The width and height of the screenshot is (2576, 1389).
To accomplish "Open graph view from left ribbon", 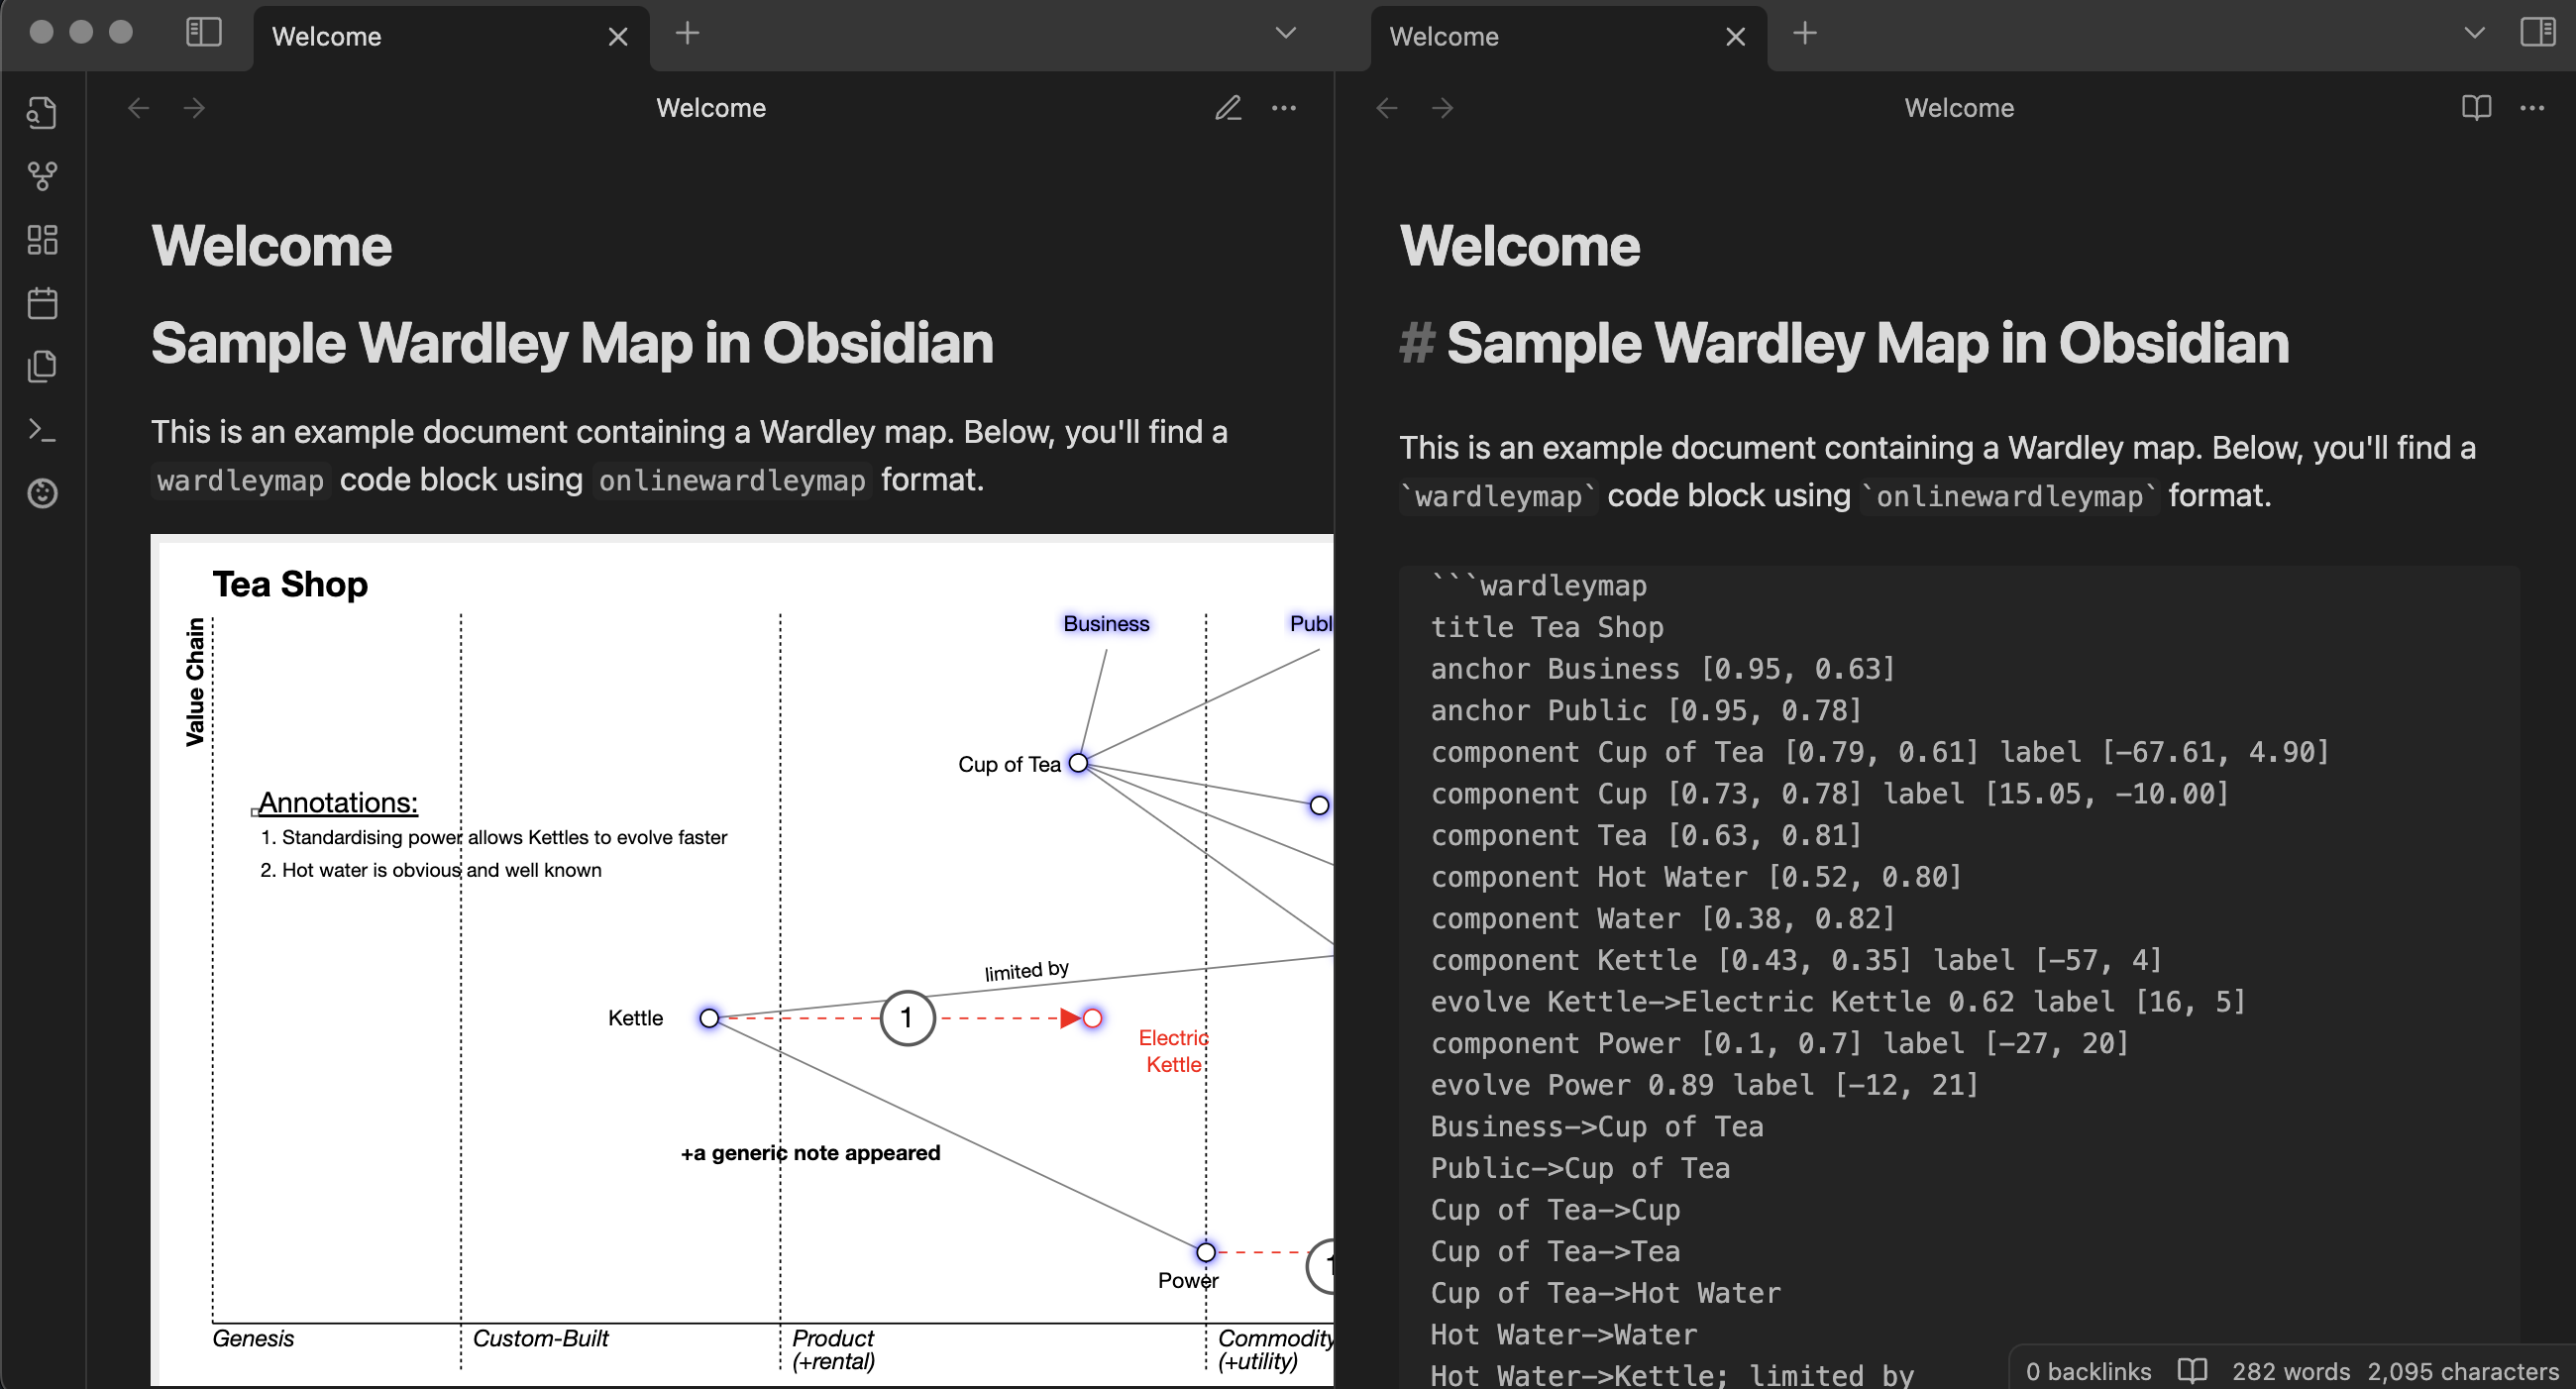I will [42, 176].
